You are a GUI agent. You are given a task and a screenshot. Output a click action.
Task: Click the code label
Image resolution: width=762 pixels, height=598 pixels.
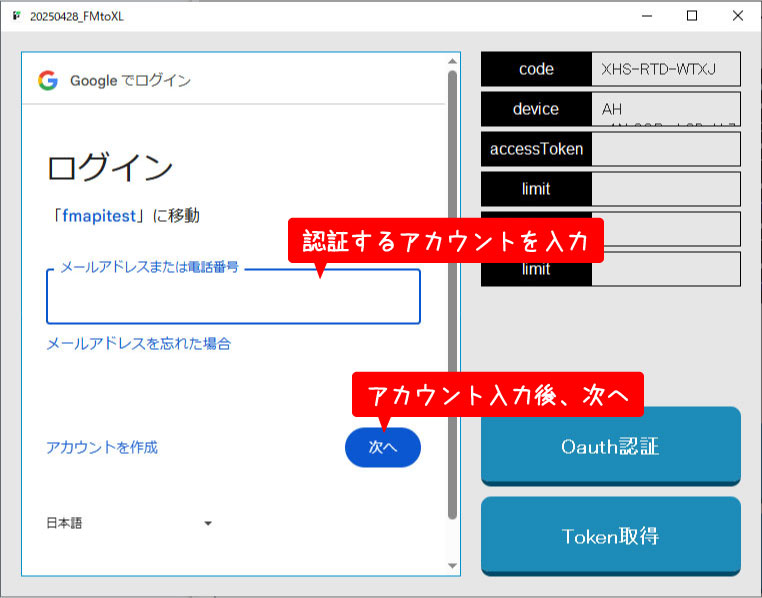537,69
